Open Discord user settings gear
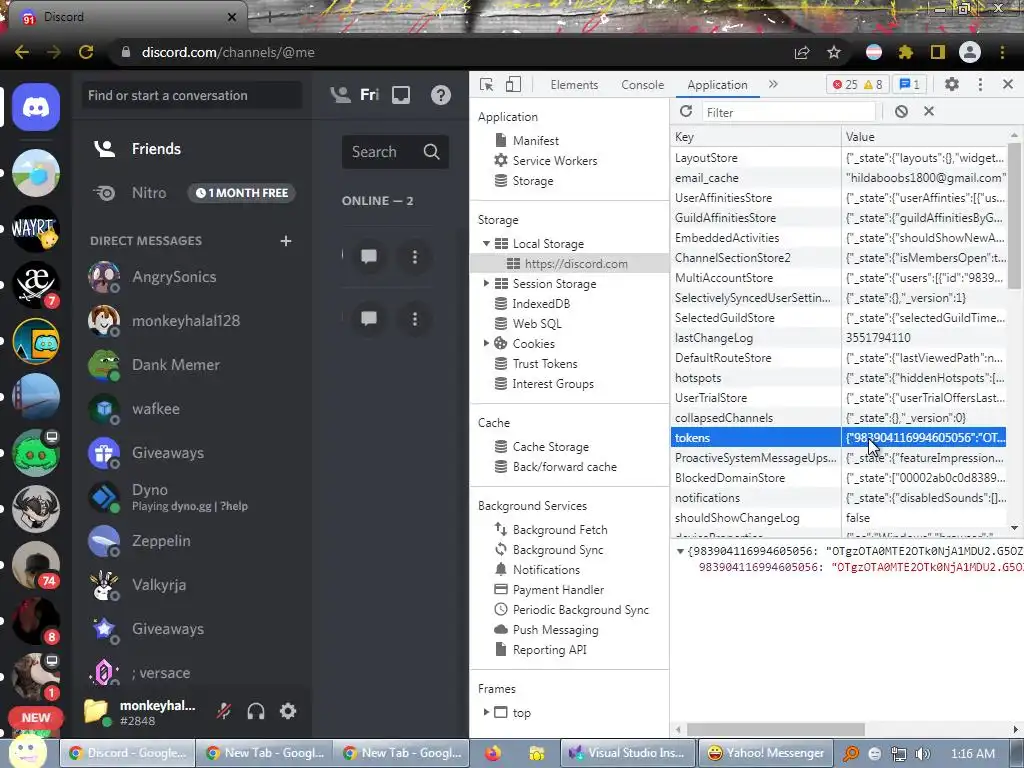The width and height of the screenshot is (1024, 768). 288,711
